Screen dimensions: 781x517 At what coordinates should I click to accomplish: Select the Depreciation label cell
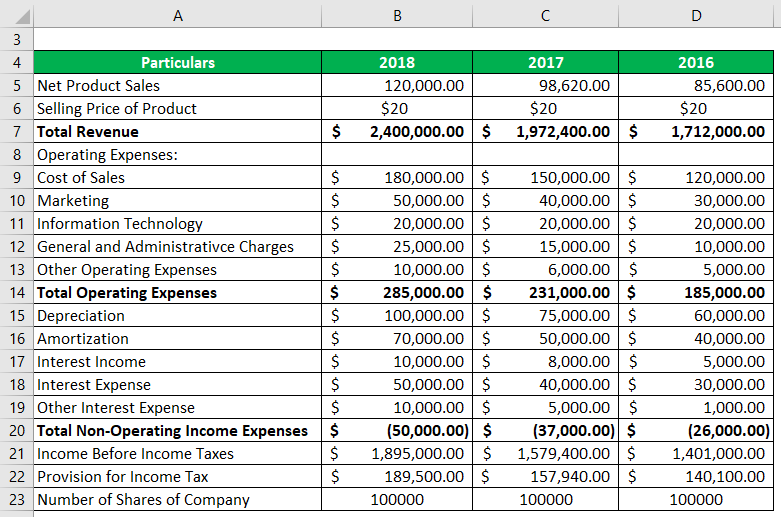tap(177, 315)
